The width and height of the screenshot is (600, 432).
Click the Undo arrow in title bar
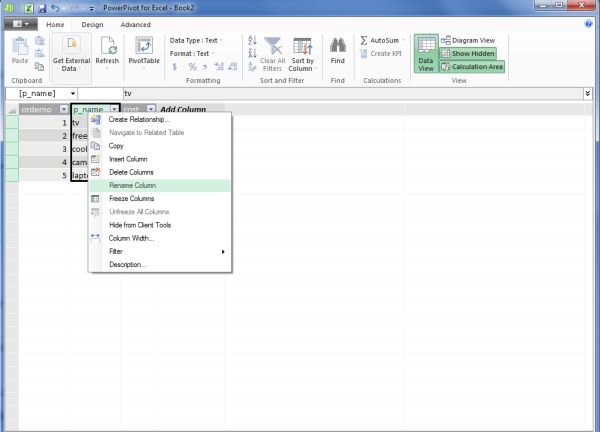point(55,8)
